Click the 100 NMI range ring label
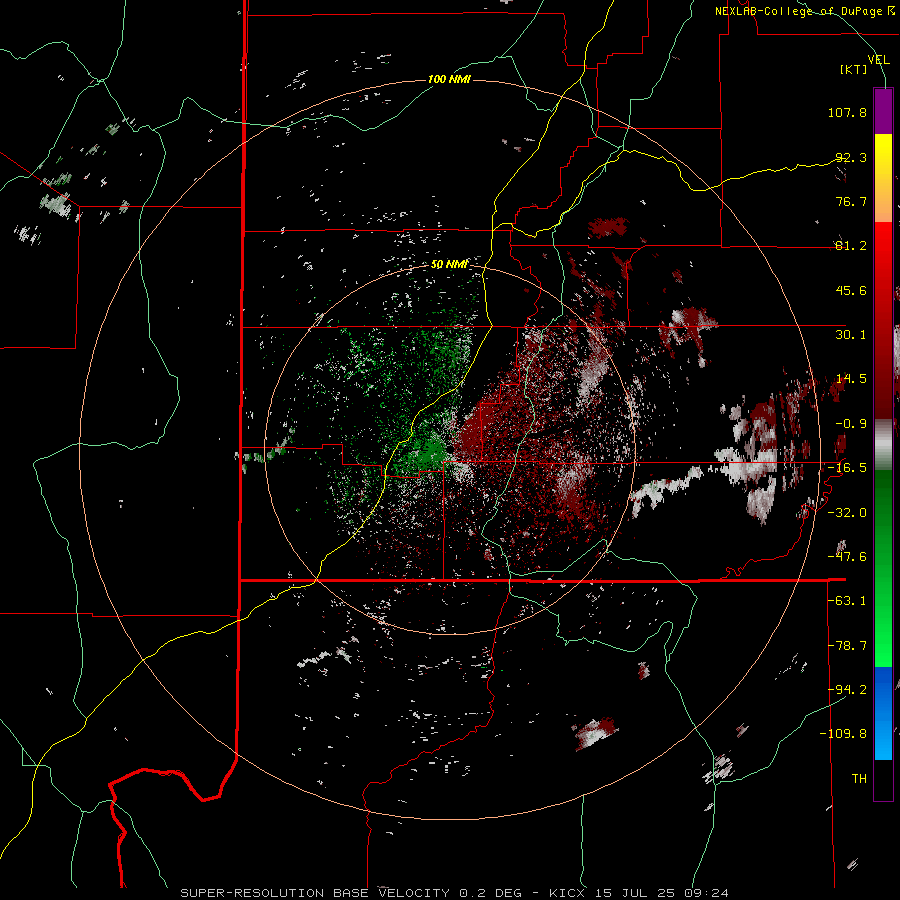The height and width of the screenshot is (900, 900). point(449,79)
